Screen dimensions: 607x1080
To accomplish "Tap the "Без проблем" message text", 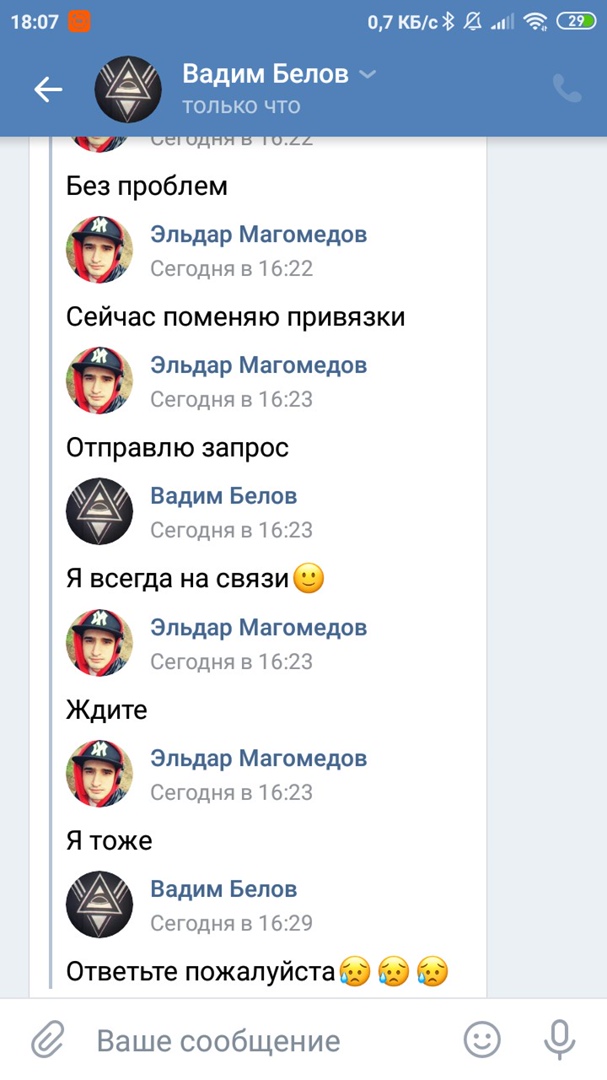I will point(147,186).
